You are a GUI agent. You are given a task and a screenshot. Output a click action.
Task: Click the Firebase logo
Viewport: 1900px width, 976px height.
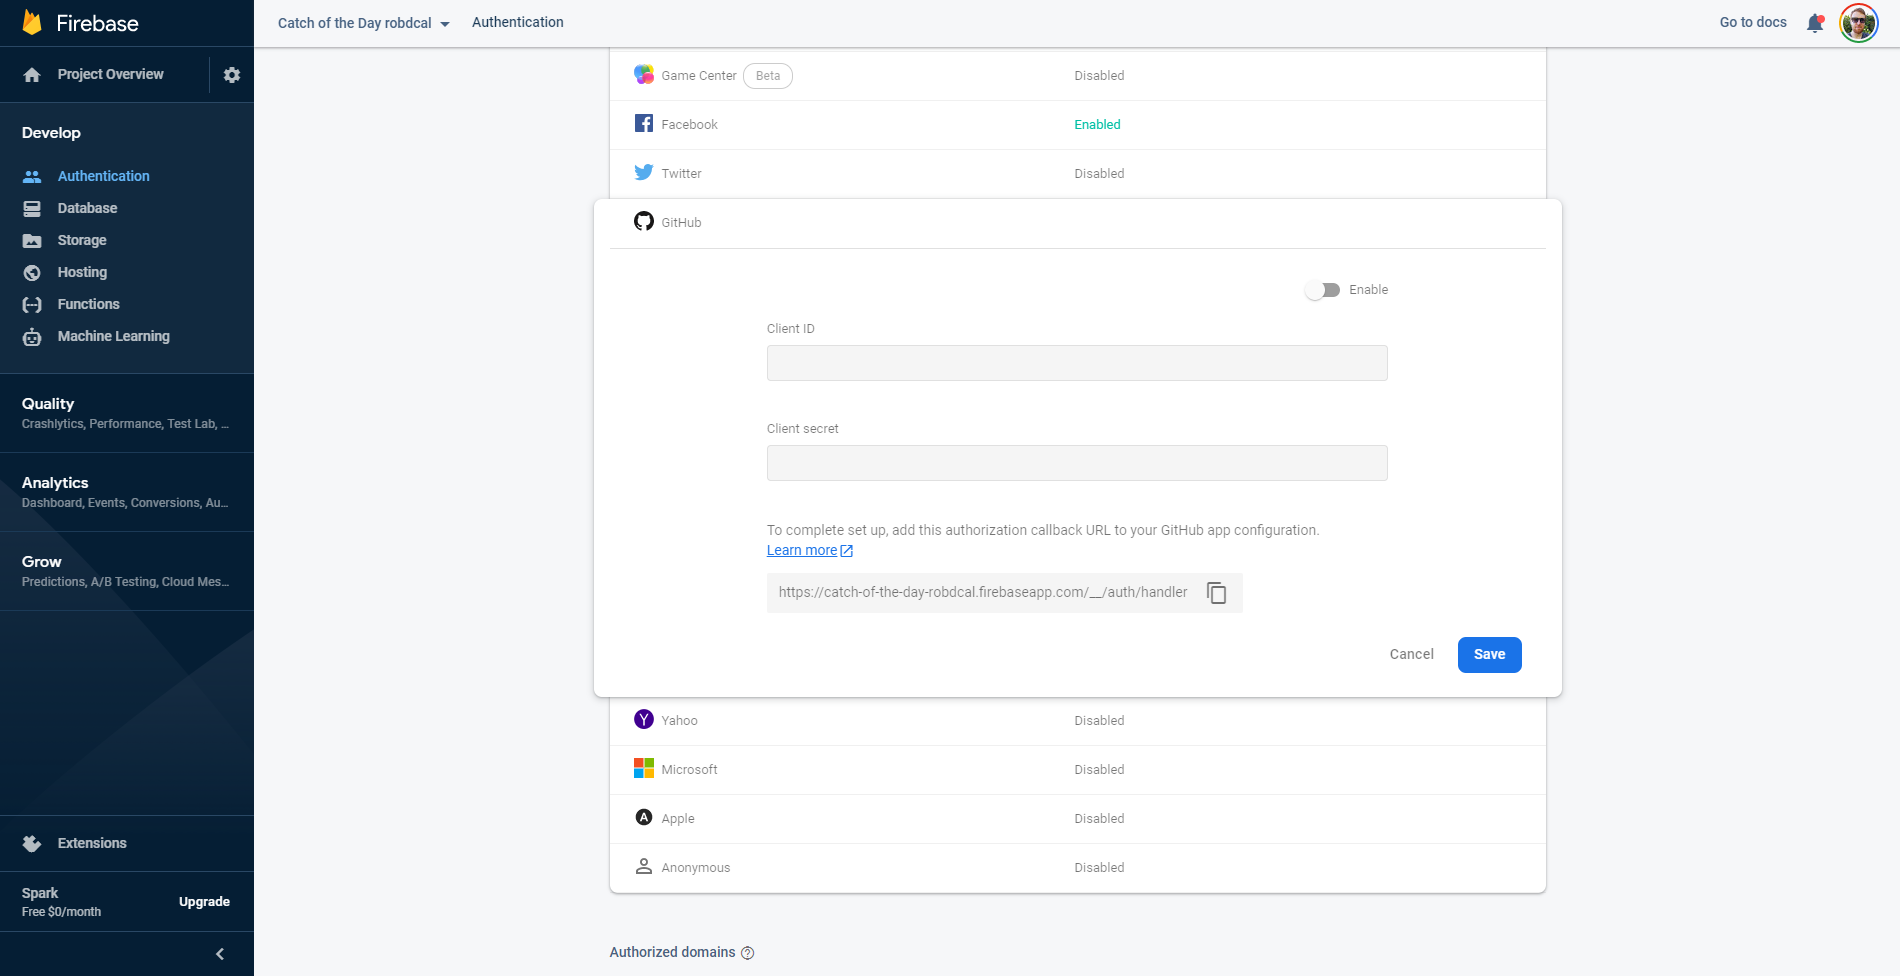(33, 23)
